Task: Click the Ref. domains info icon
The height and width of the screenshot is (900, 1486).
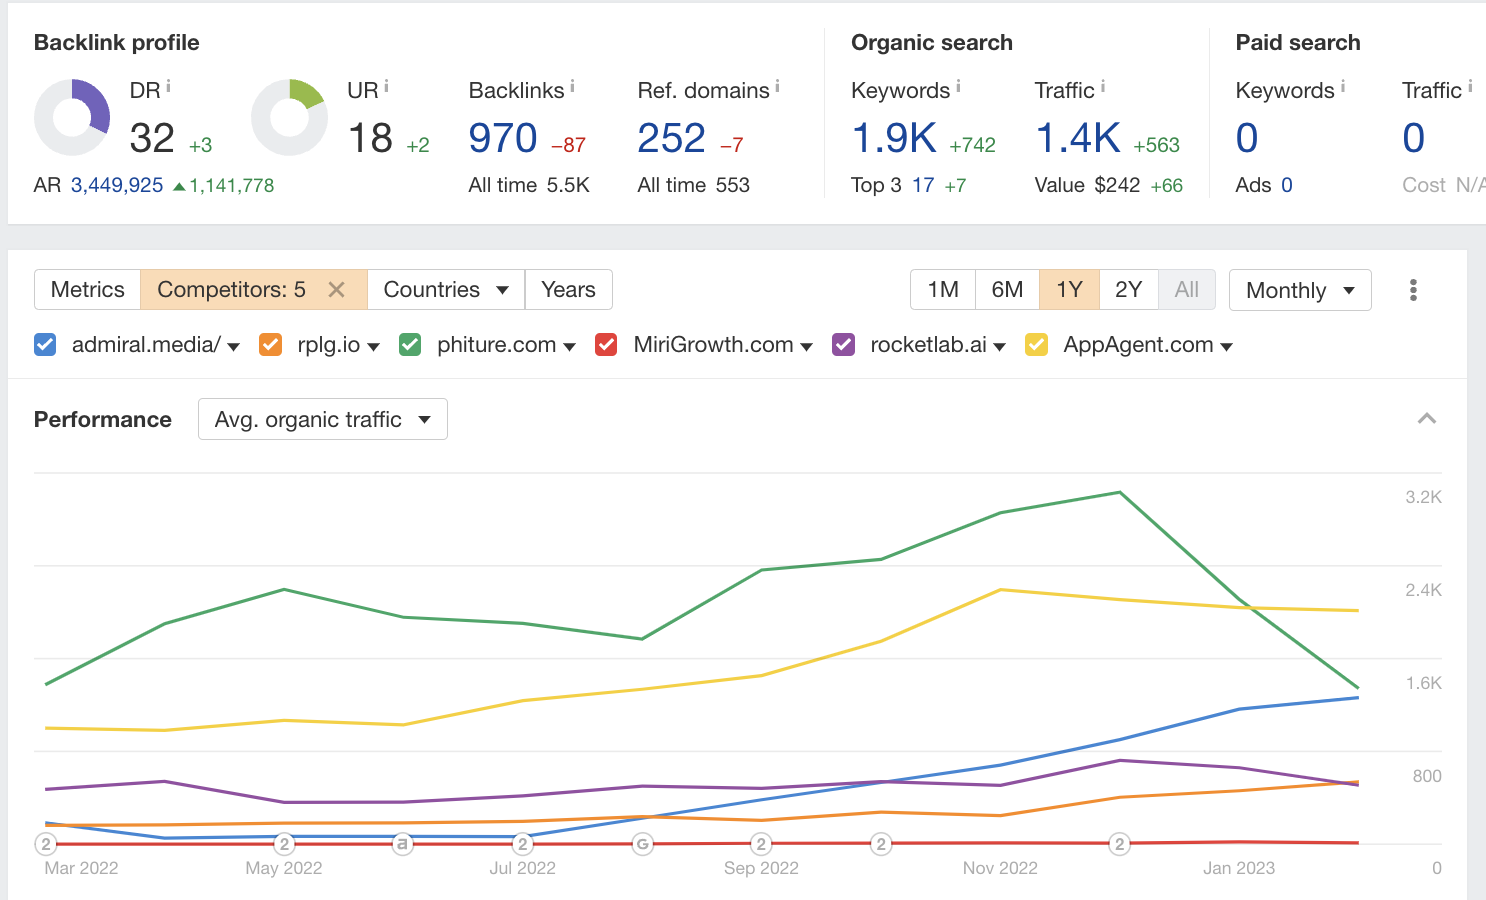Action: click(778, 84)
